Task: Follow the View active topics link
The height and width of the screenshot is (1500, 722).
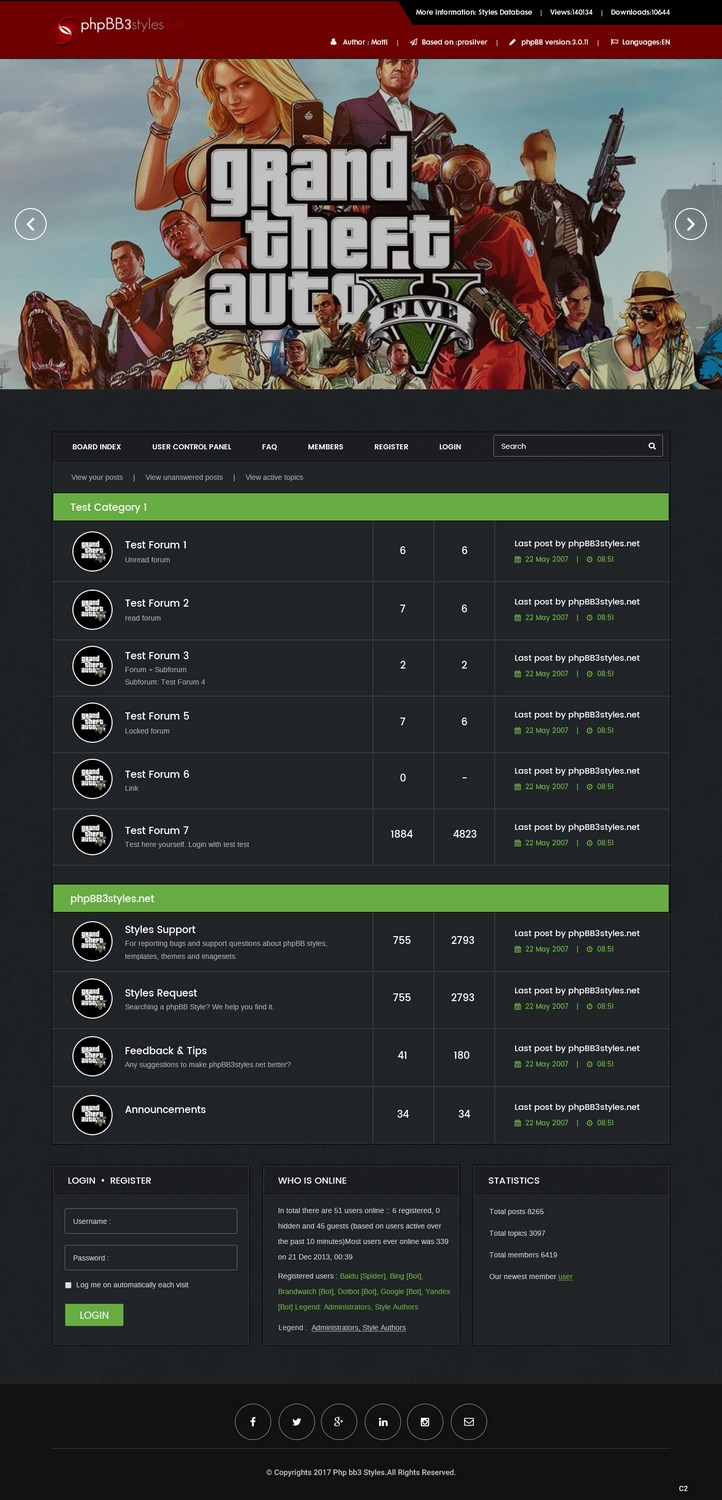Action: [x=274, y=477]
